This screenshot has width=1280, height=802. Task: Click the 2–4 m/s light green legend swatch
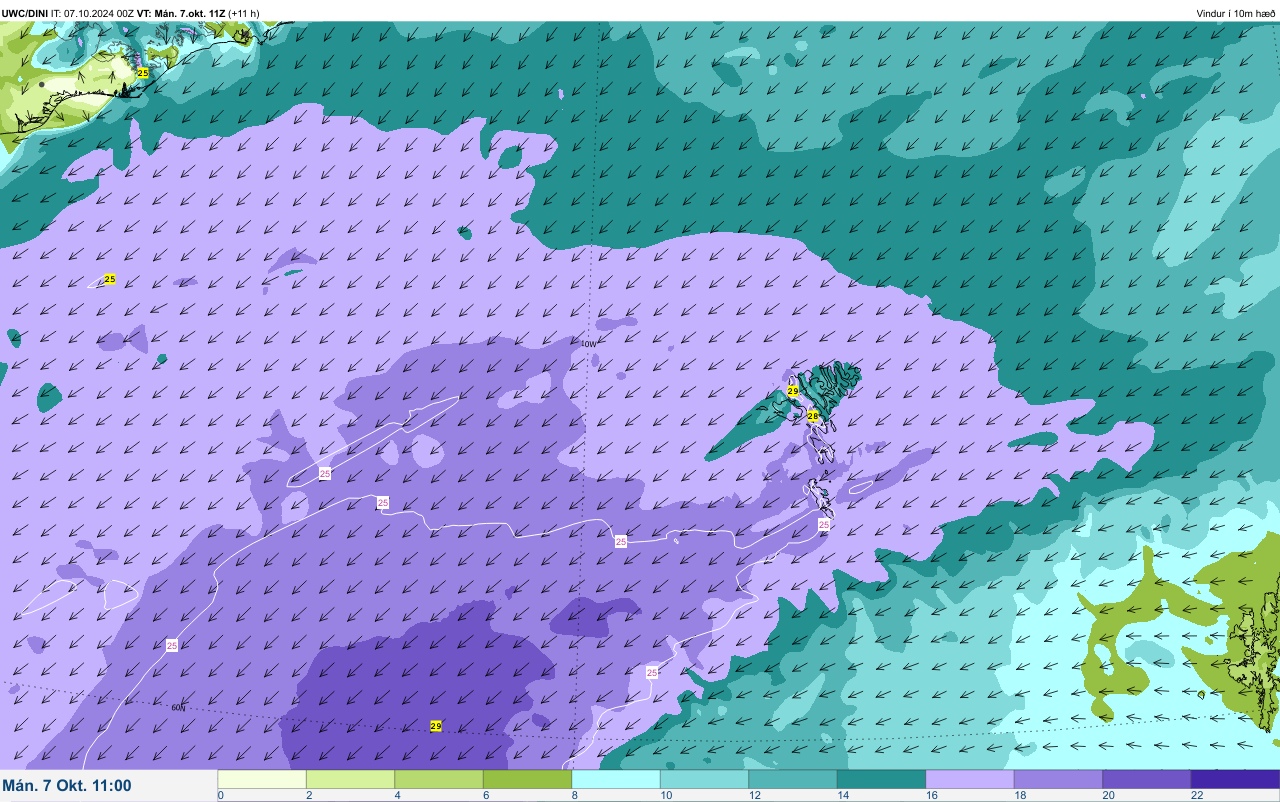(x=350, y=779)
